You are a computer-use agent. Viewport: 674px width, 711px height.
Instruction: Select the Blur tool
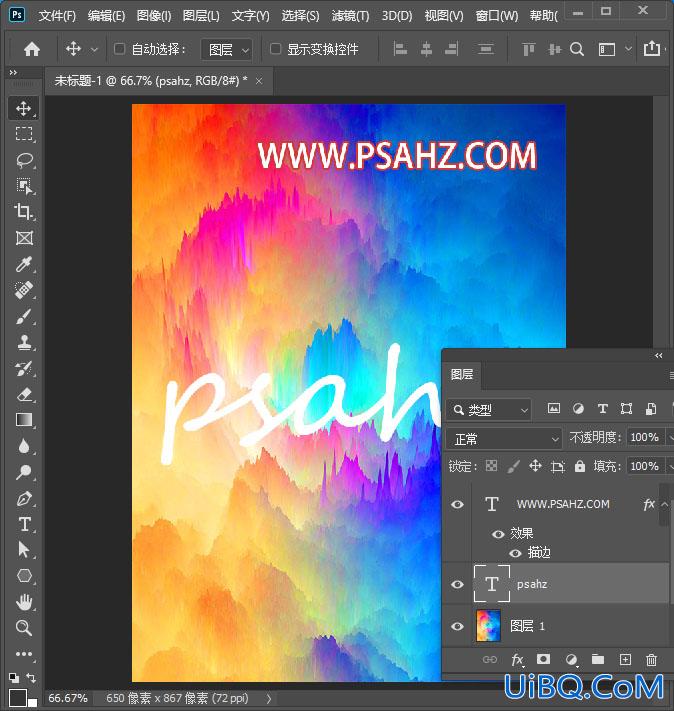[x=24, y=446]
